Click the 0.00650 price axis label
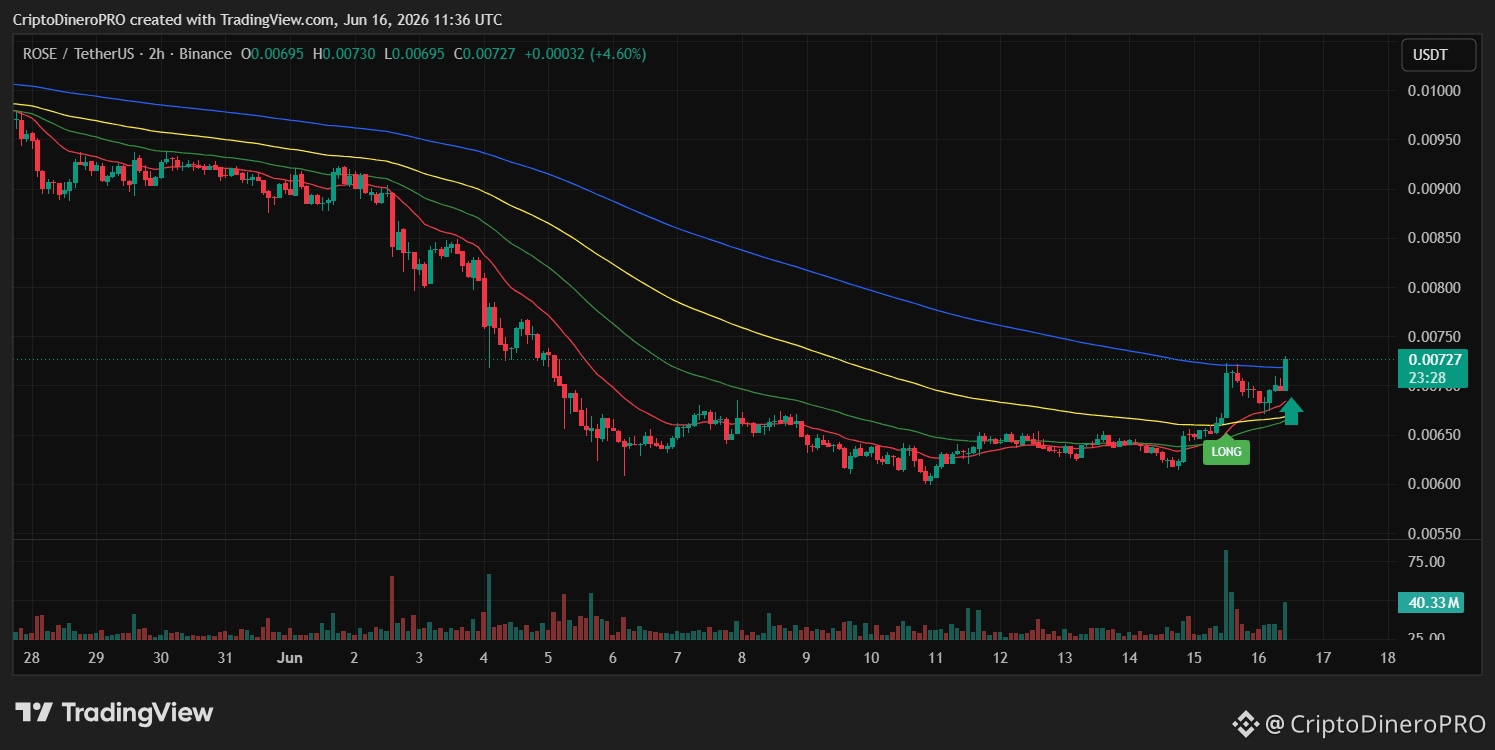1495x750 pixels. coord(1433,435)
